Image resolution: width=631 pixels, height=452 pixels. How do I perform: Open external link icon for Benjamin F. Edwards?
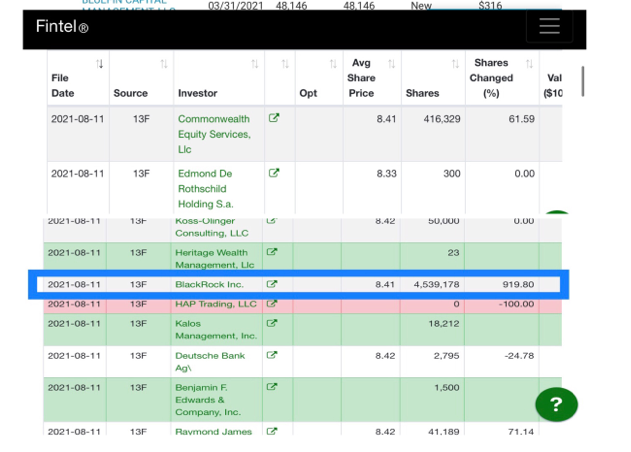[271, 387]
